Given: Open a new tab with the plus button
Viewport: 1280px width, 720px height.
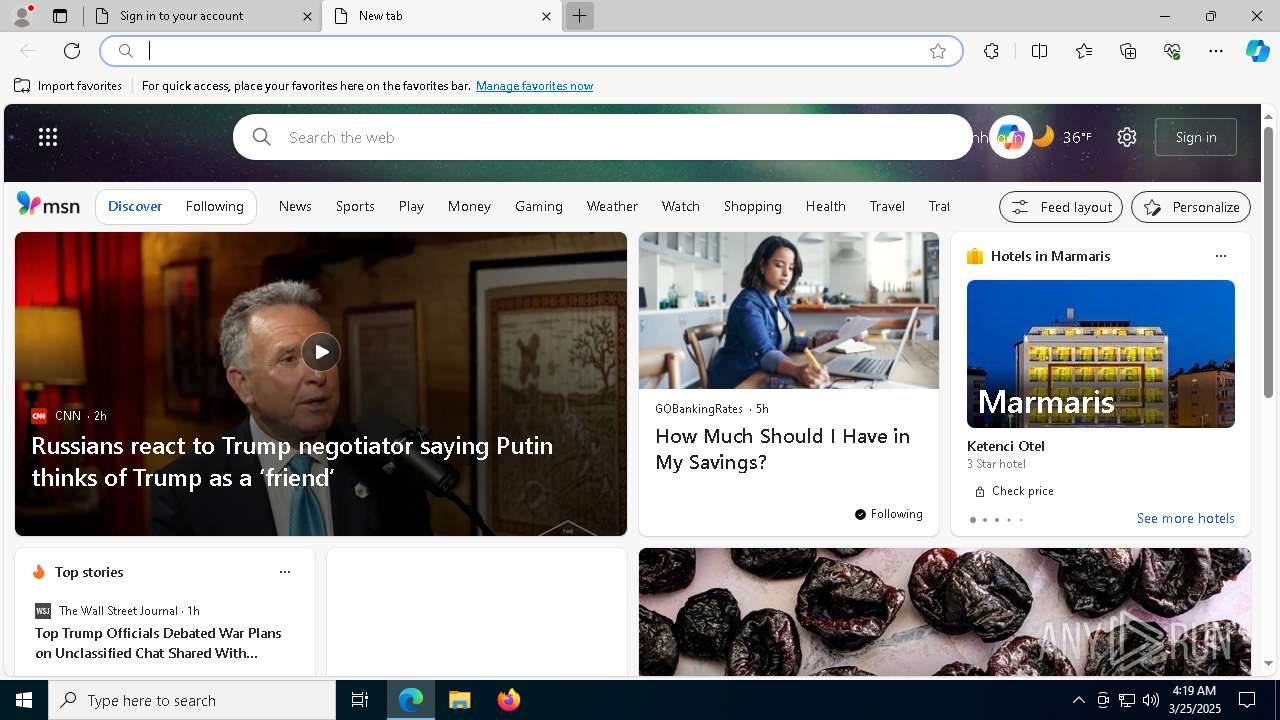Looking at the screenshot, I should click(579, 16).
